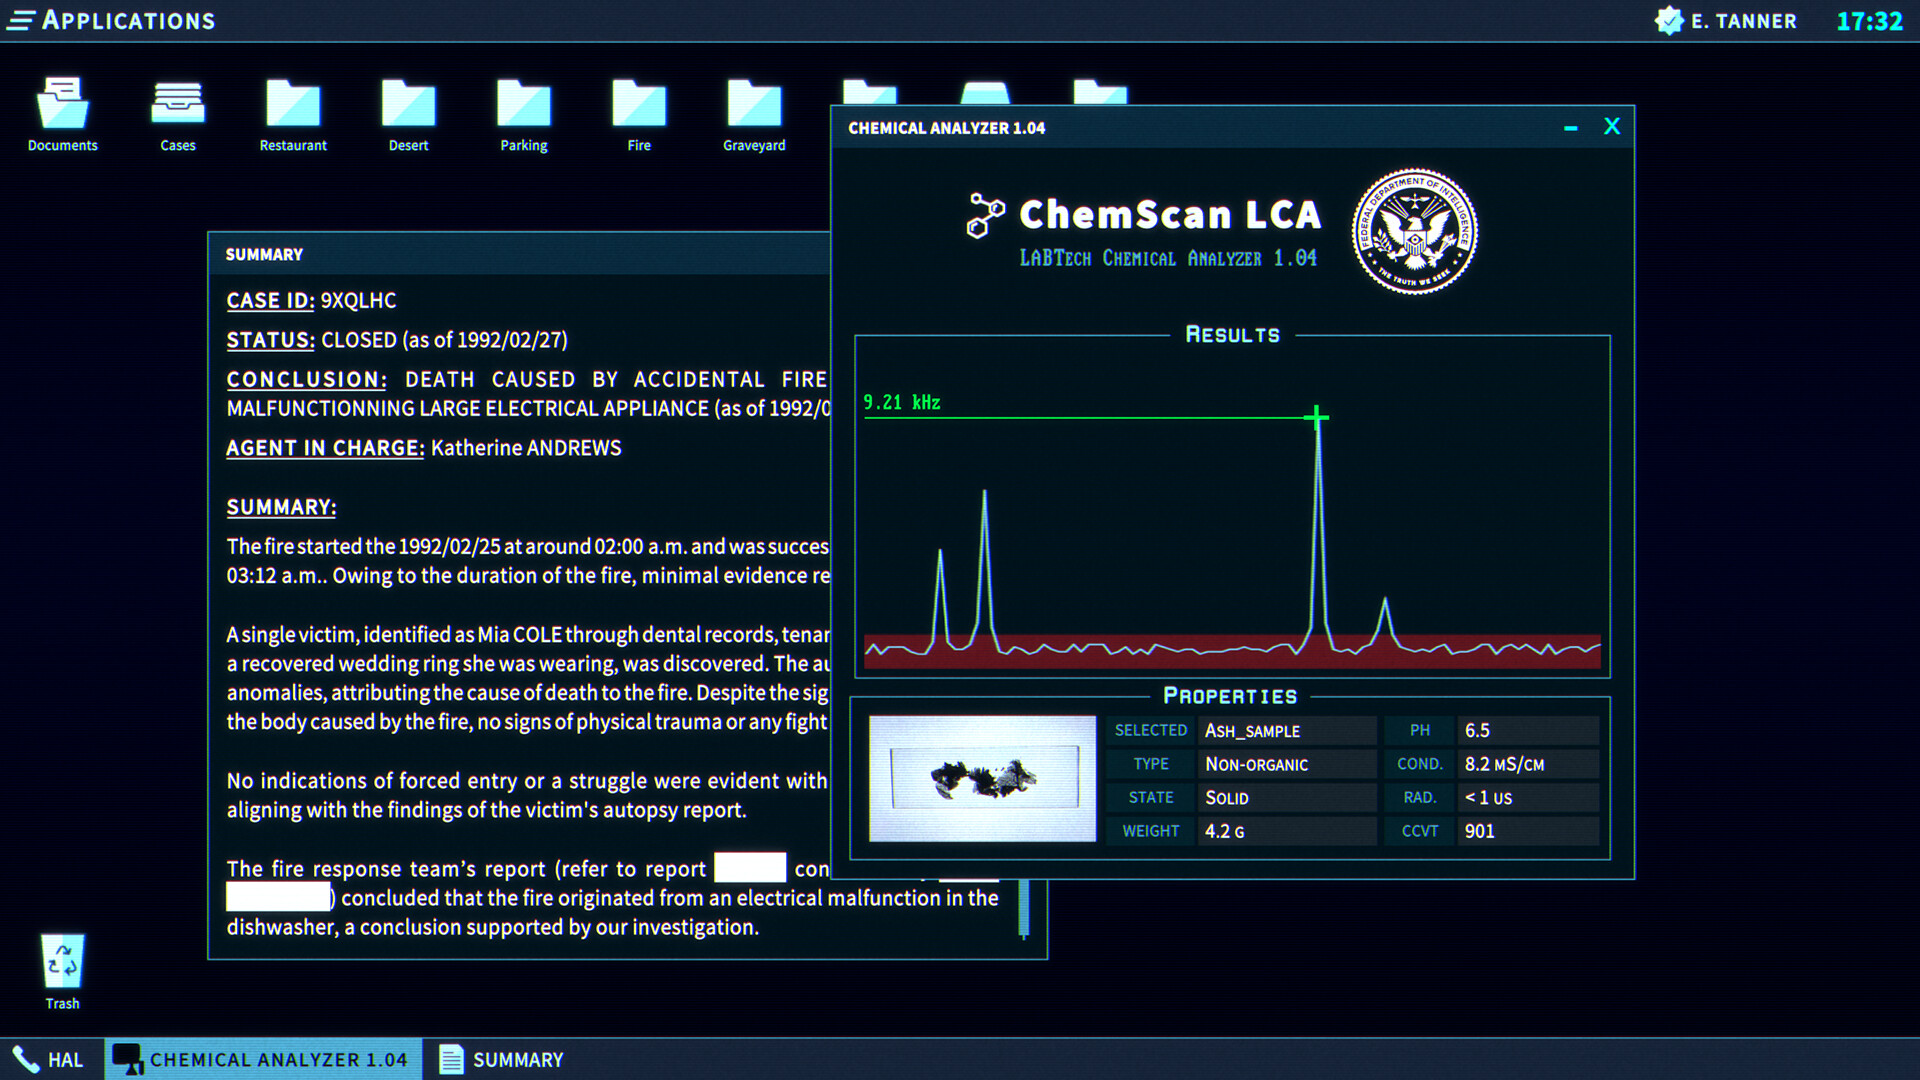Open the Cases folder
1920x1080 pixels.
177,110
